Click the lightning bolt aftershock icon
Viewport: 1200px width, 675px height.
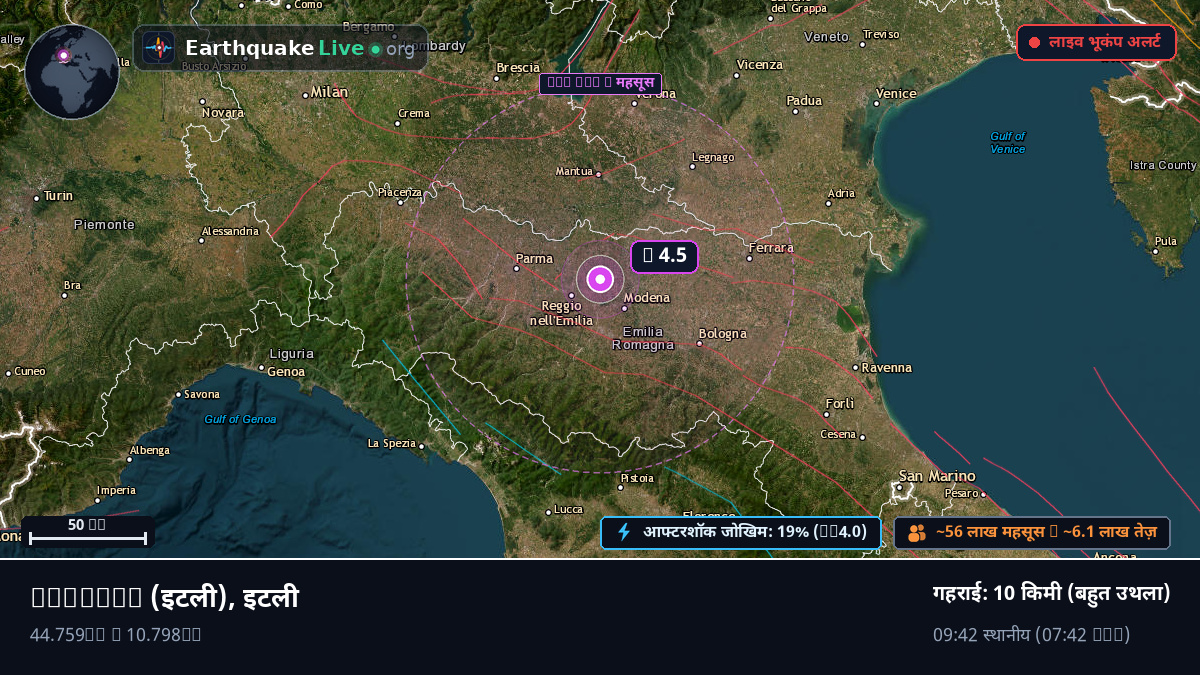click(624, 532)
